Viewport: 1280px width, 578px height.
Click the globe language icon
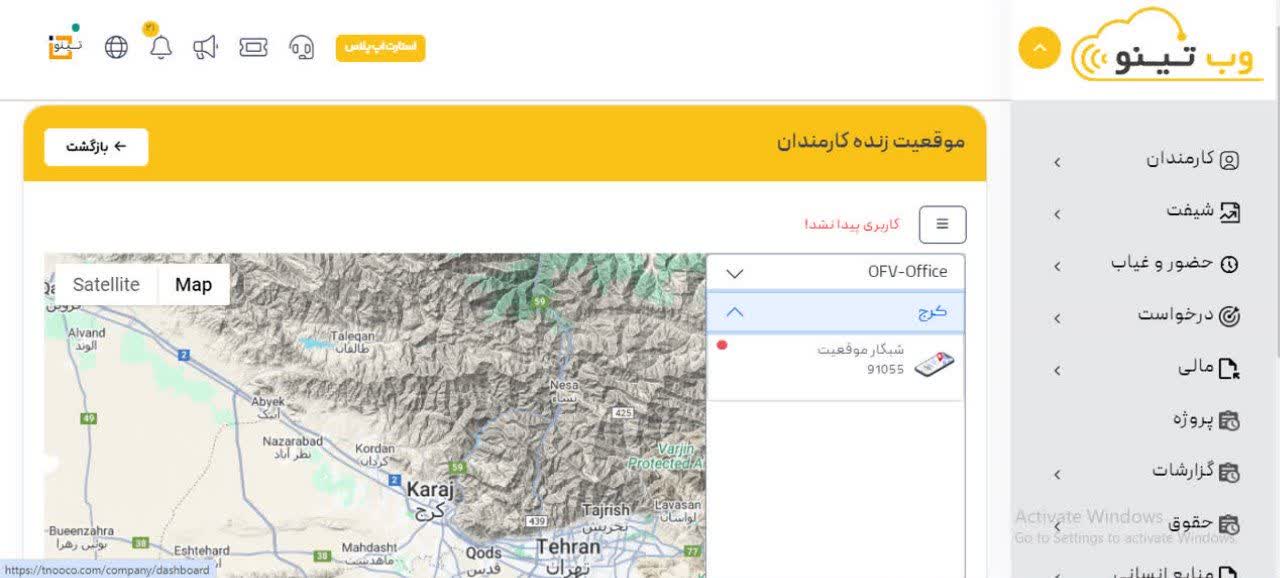coord(117,47)
